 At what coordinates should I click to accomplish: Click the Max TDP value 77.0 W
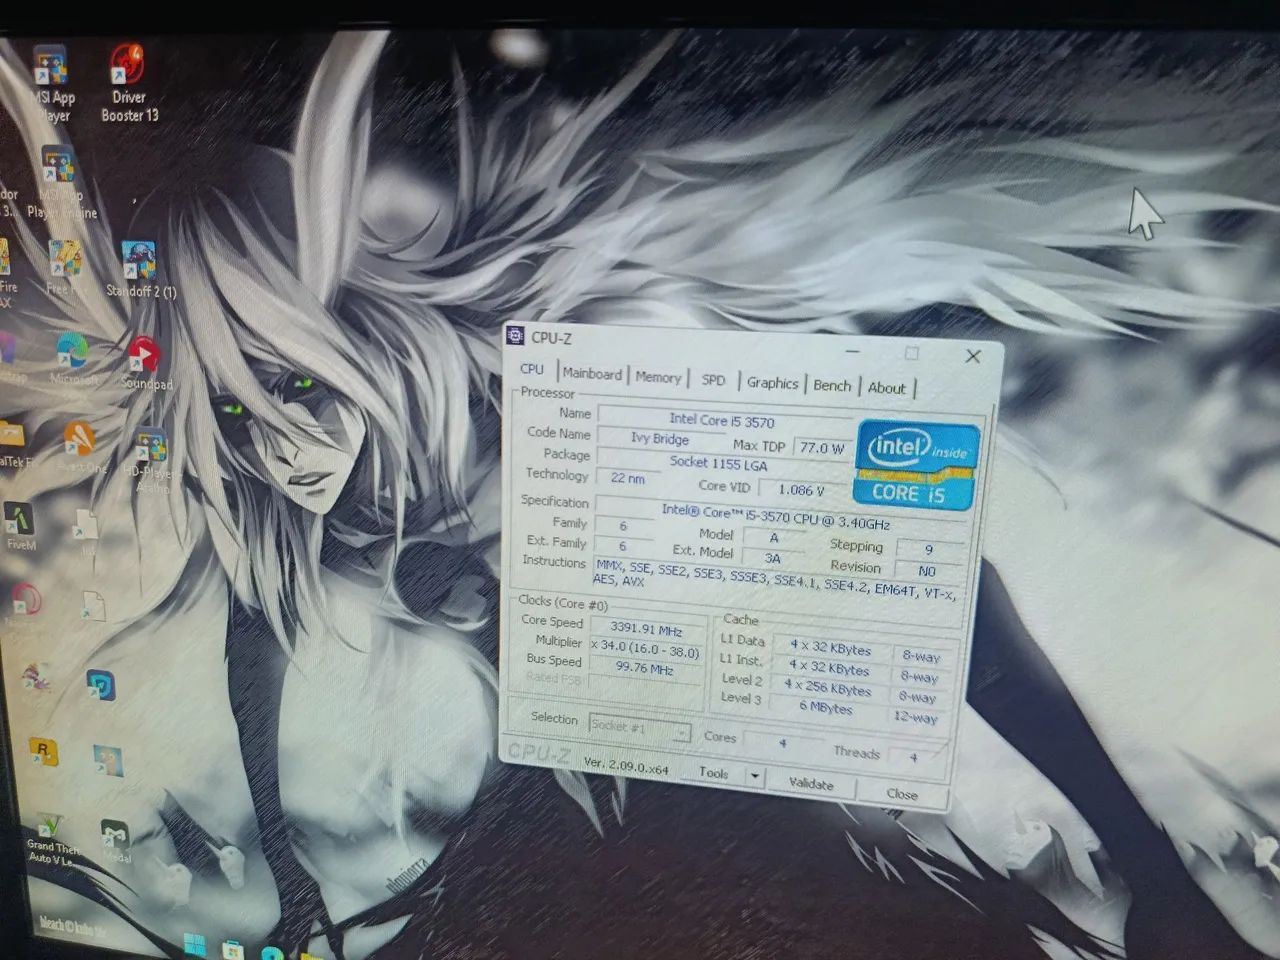(x=821, y=448)
